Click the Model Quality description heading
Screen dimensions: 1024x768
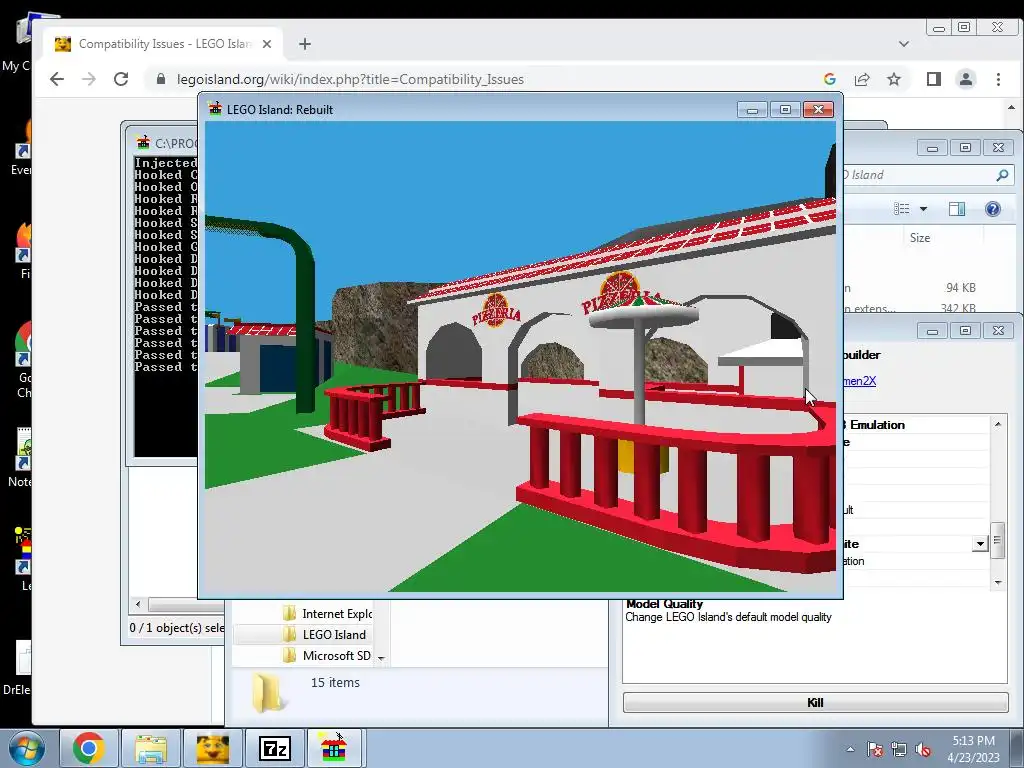(x=664, y=603)
